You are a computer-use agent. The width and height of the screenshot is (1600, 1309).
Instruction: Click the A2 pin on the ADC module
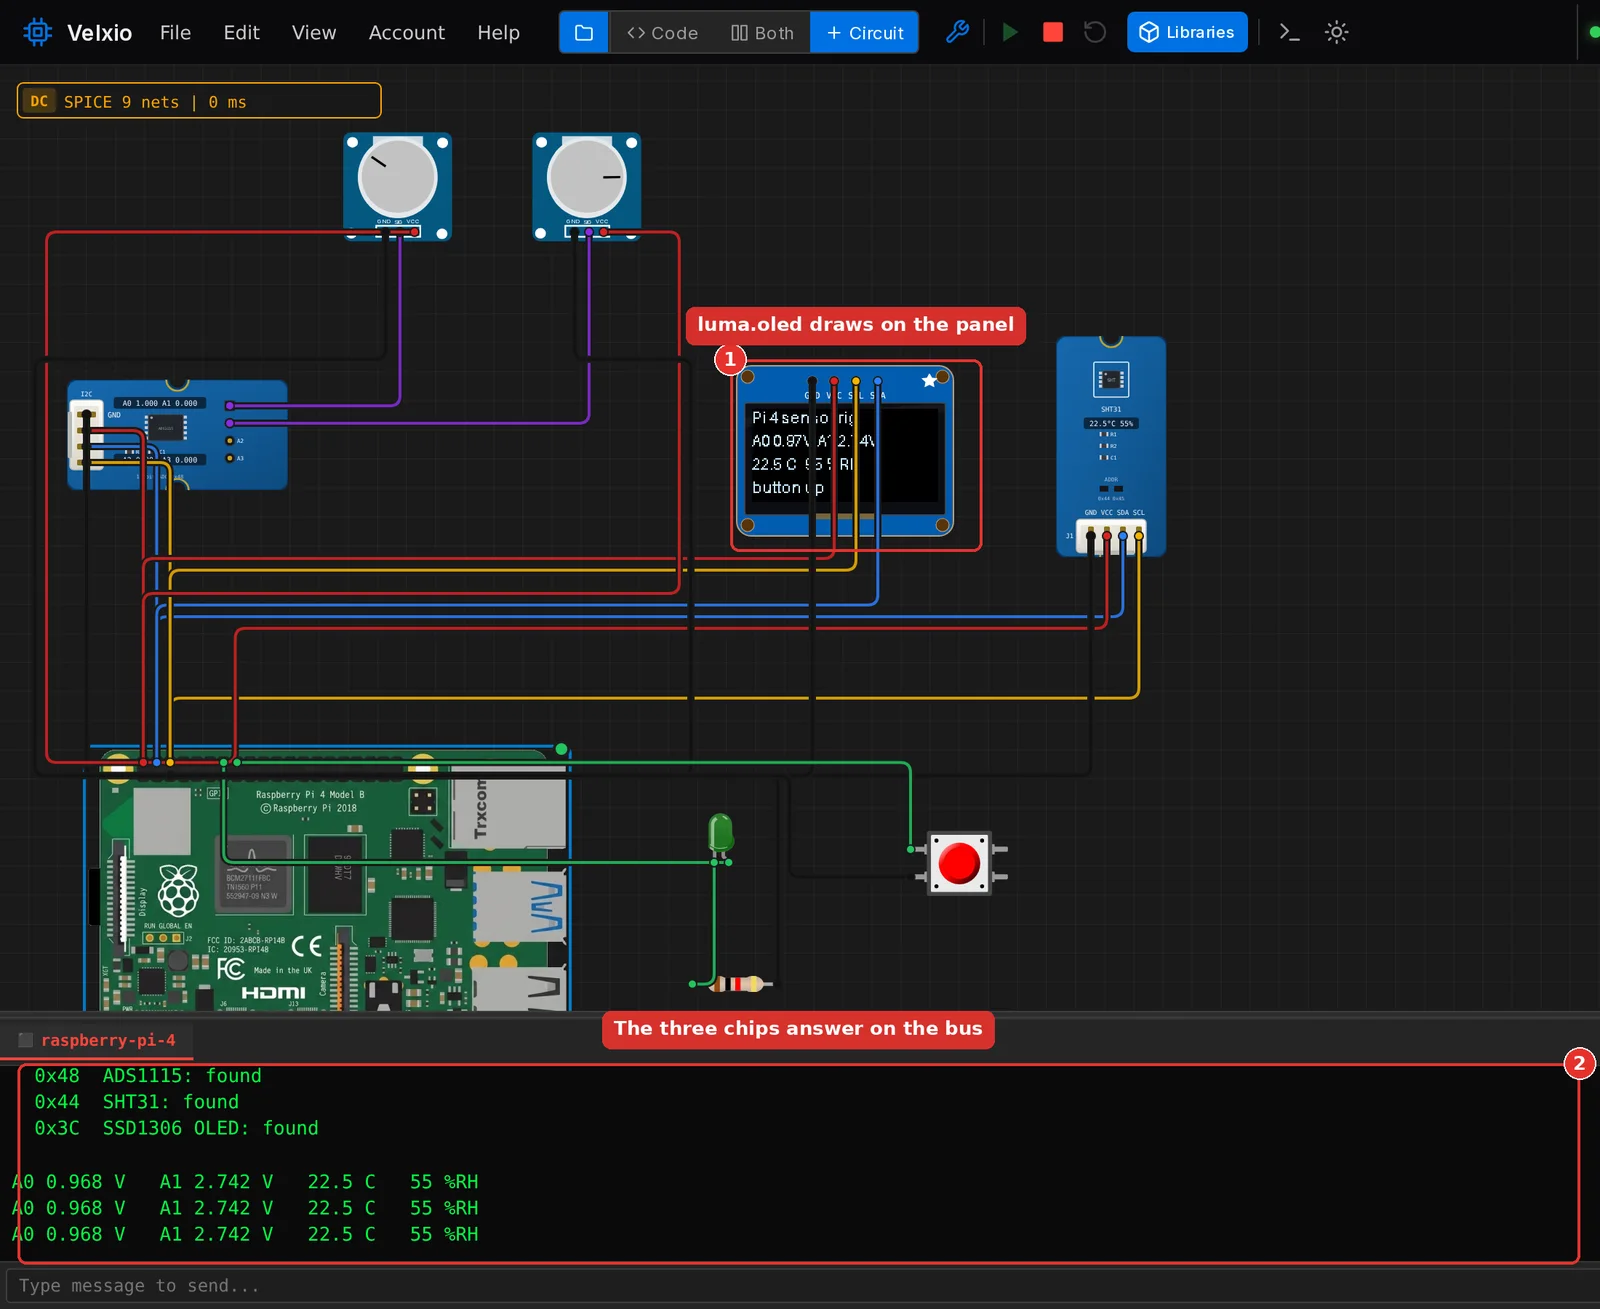pyautogui.click(x=230, y=440)
